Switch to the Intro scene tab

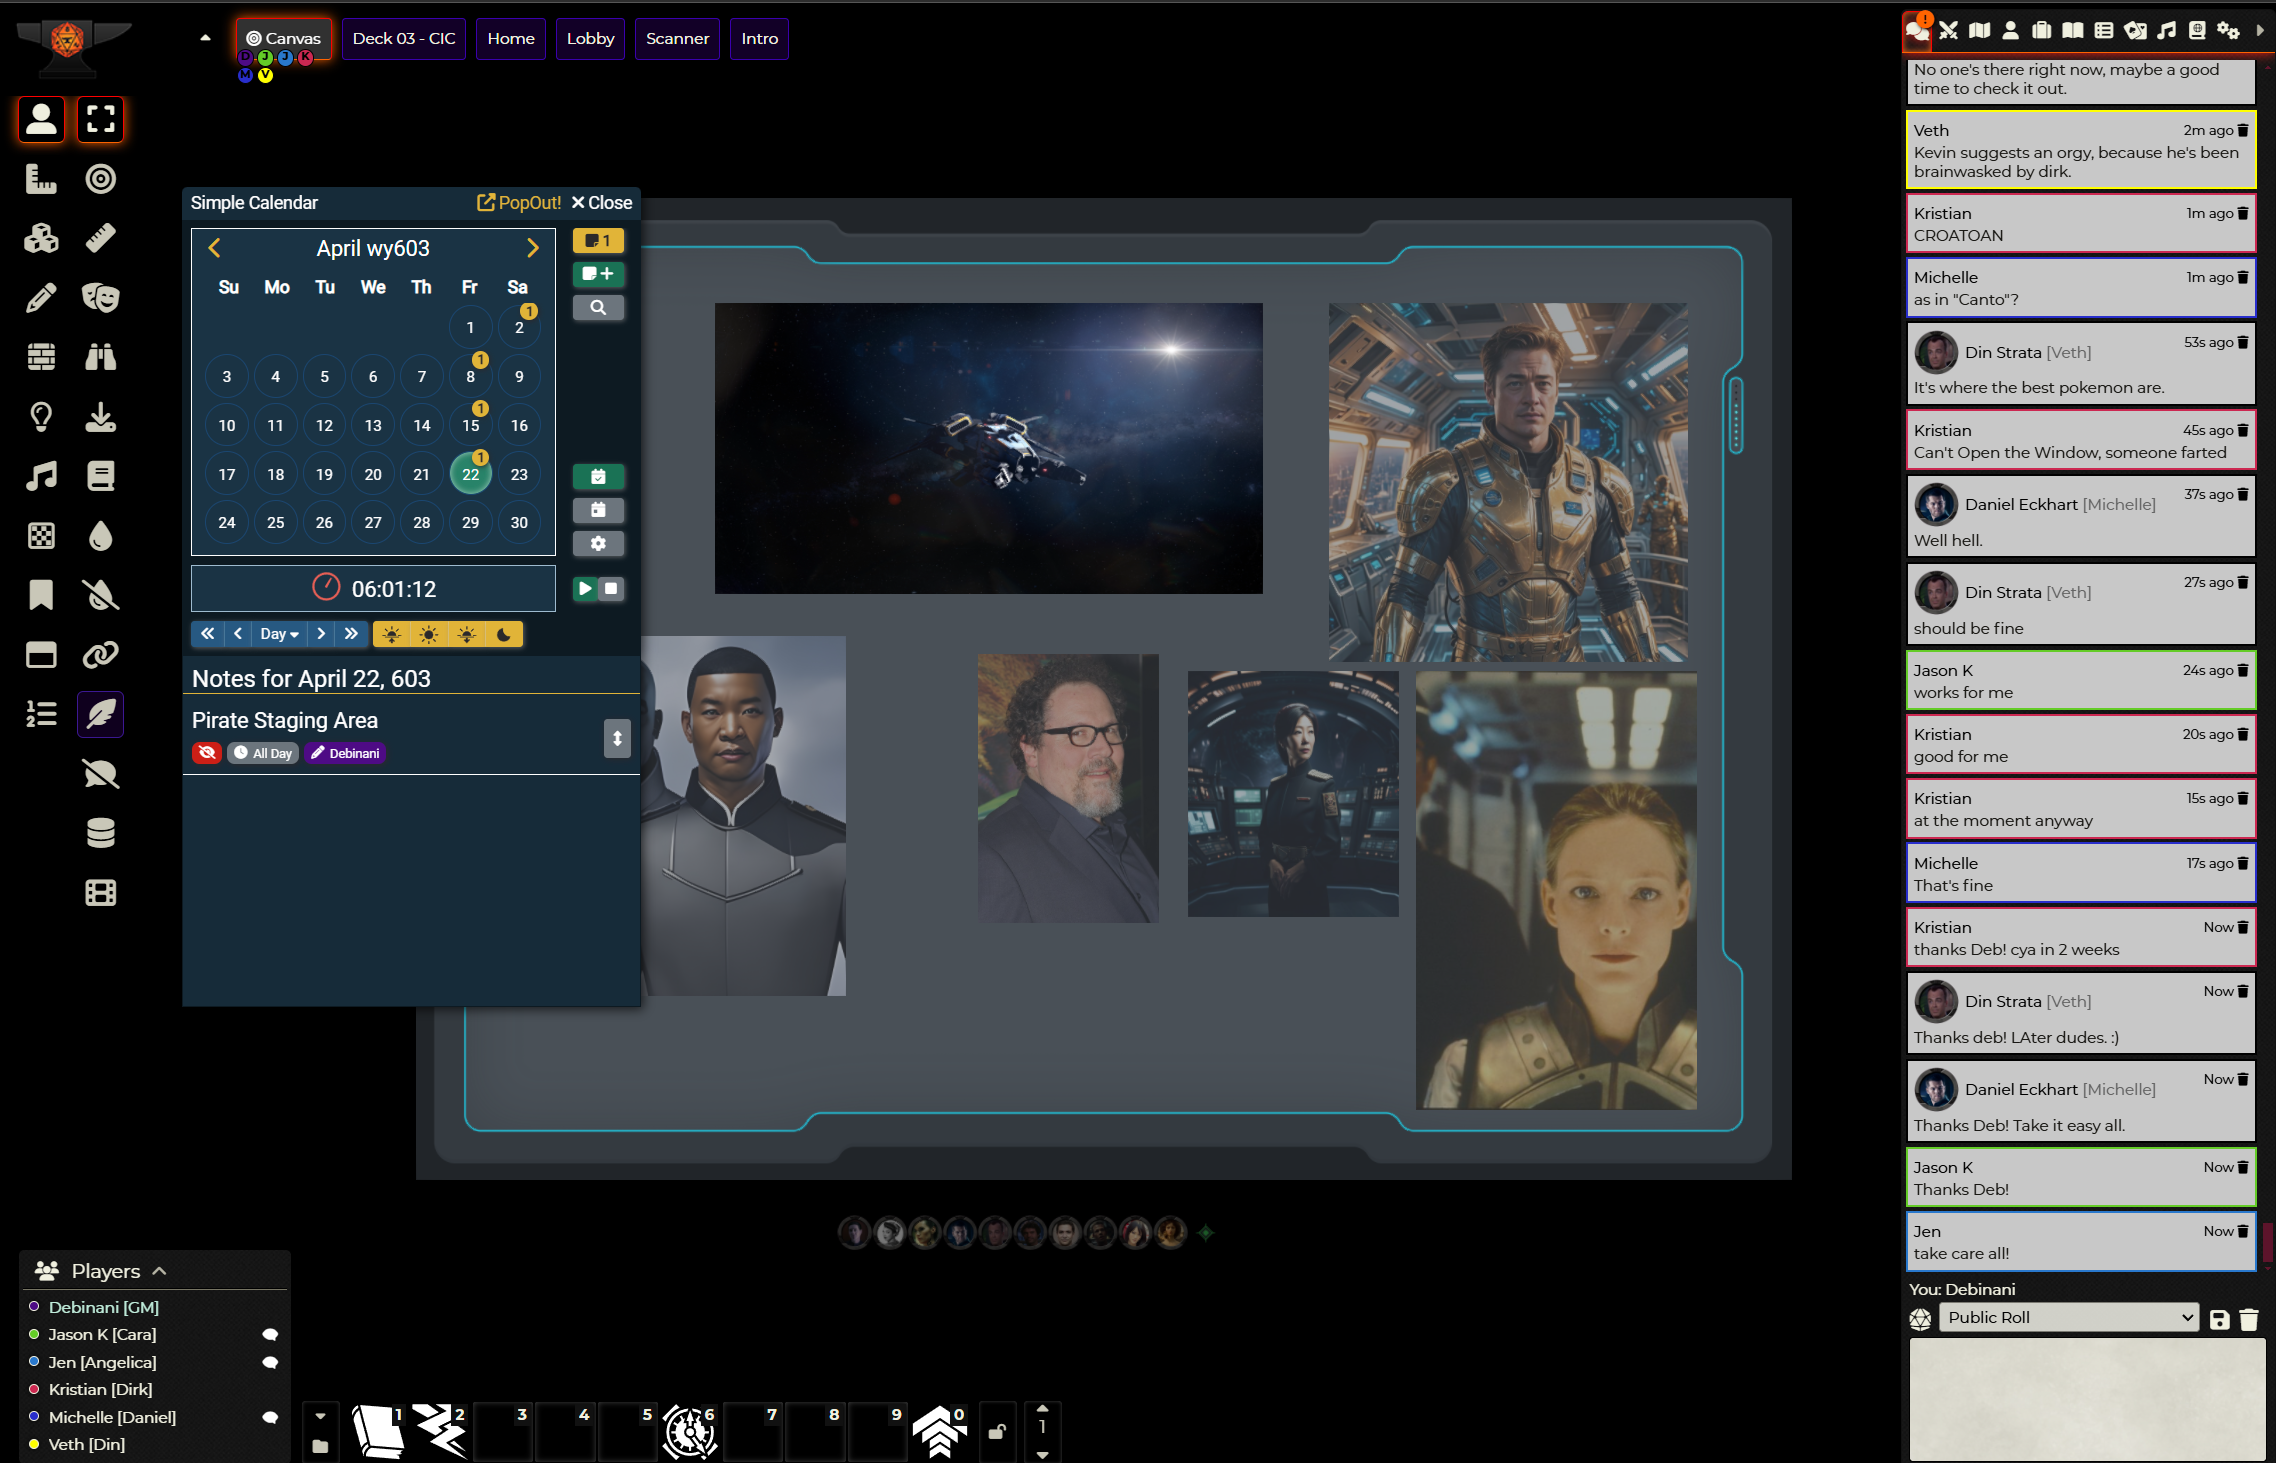[760, 39]
